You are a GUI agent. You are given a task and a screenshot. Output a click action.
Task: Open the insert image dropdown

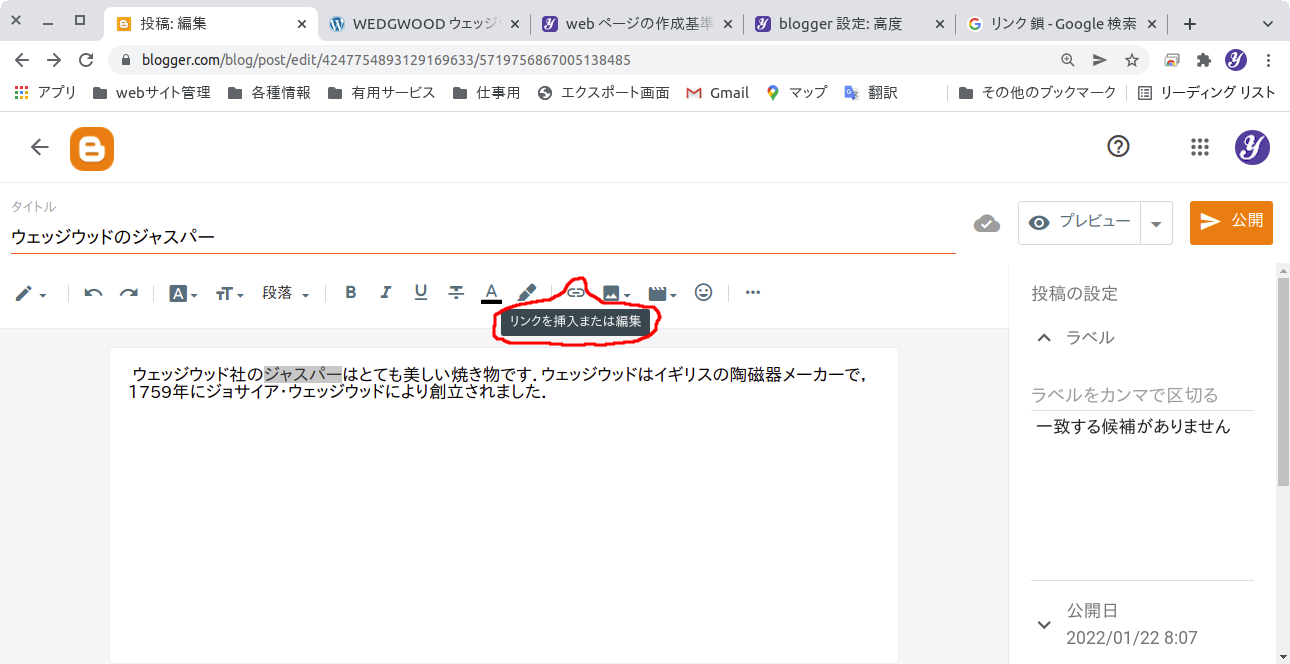pos(616,293)
